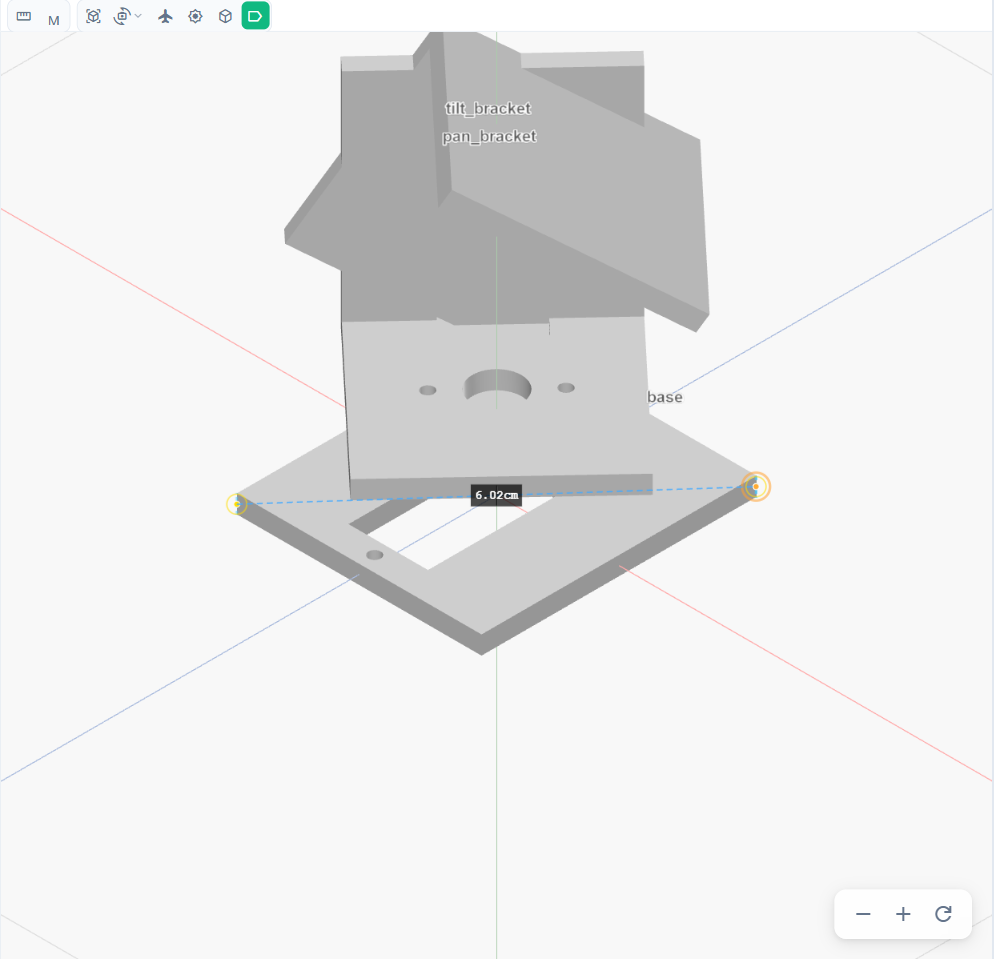Click the fit-model-to-view cube icon
The width and height of the screenshot is (994, 959).
coord(93,16)
